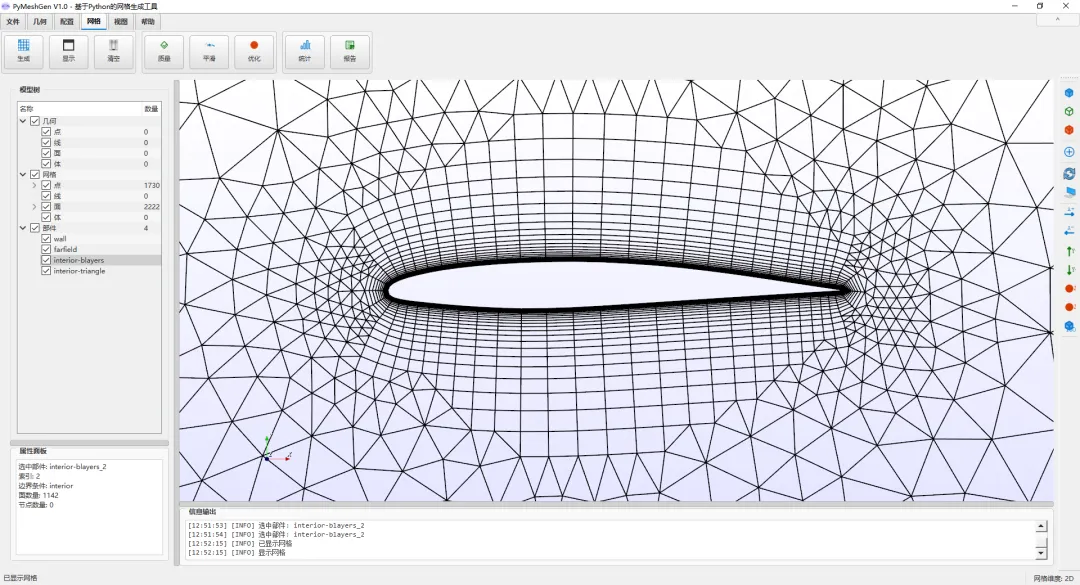Viewport: 1080px width, 585px height.
Task: Click the isometric blue cube icon at bottom
Action: point(1069,326)
